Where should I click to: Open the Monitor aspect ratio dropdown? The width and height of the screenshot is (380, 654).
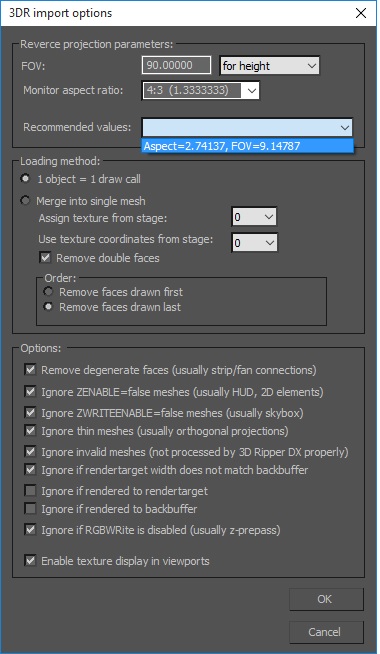pyautogui.click(x=201, y=90)
